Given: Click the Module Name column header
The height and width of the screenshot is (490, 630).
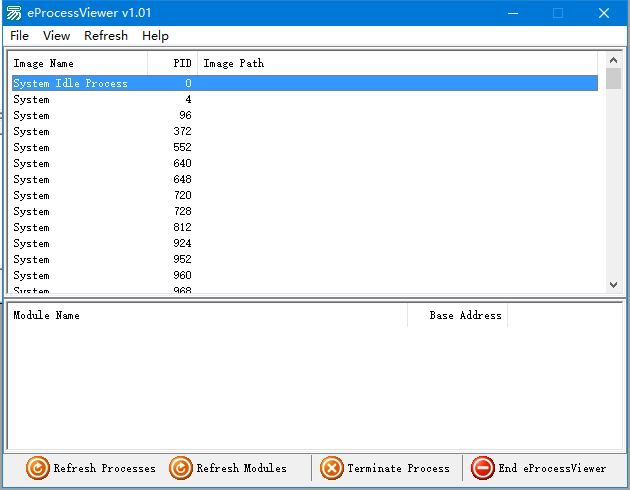Looking at the screenshot, I should point(207,315).
